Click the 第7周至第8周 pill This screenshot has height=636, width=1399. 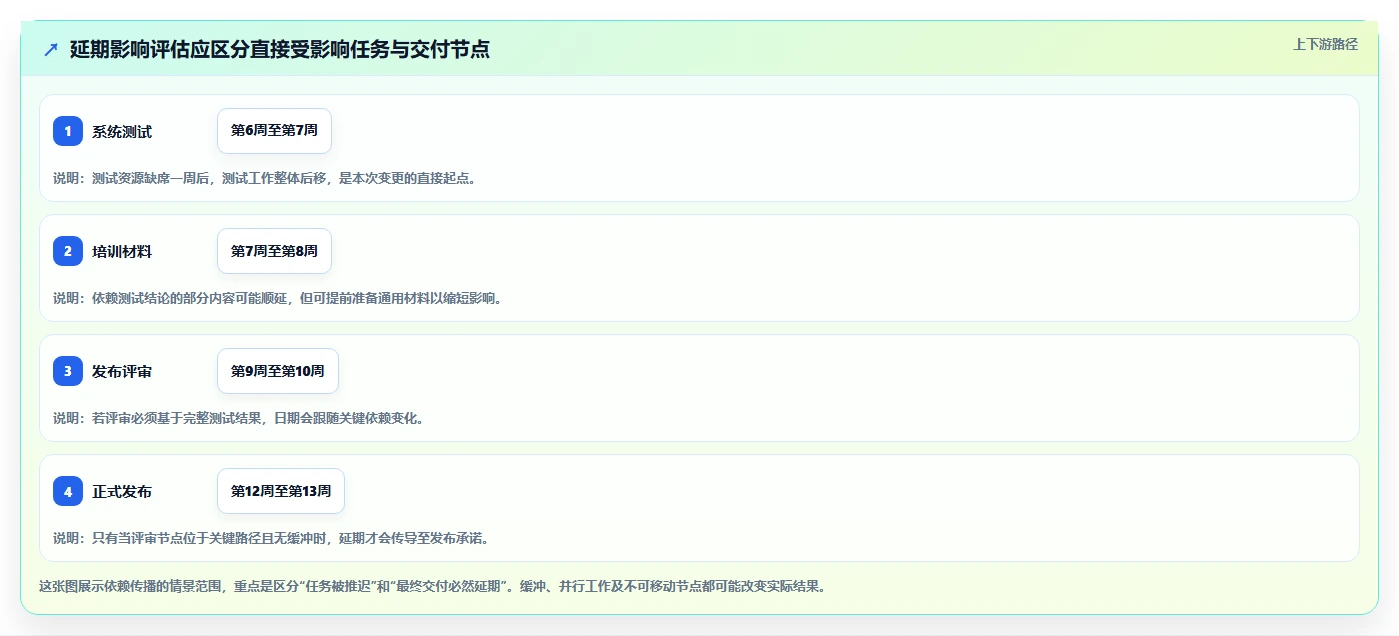pos(274,251)
